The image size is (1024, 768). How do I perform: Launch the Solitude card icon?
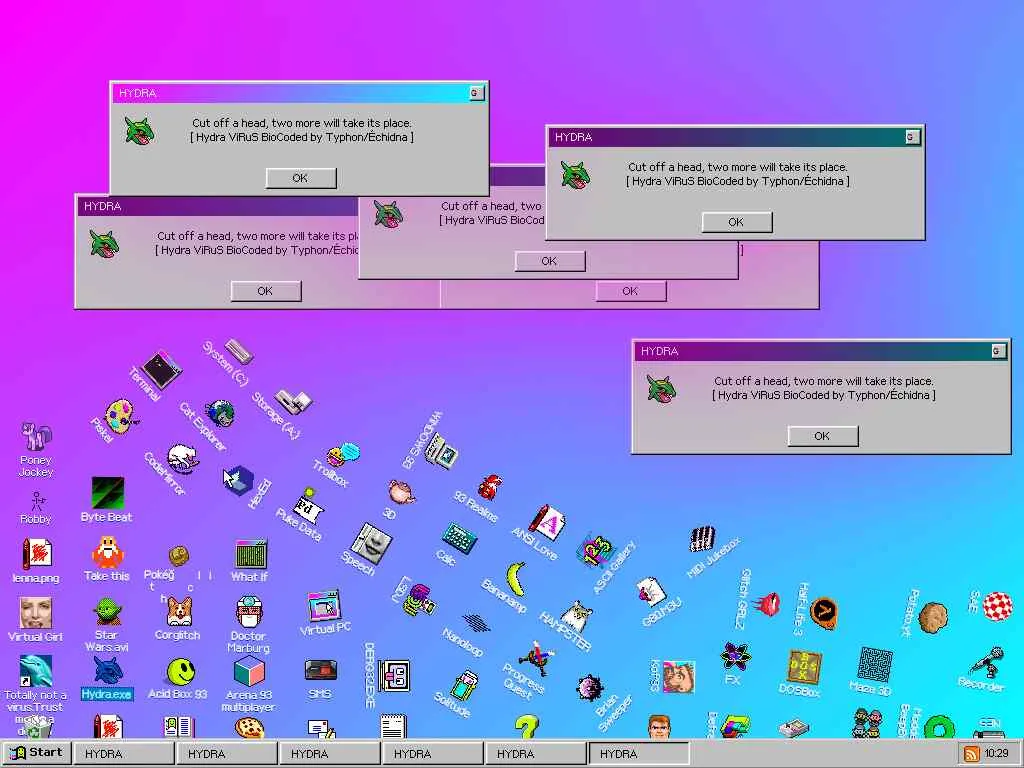(x=464, y=685)
